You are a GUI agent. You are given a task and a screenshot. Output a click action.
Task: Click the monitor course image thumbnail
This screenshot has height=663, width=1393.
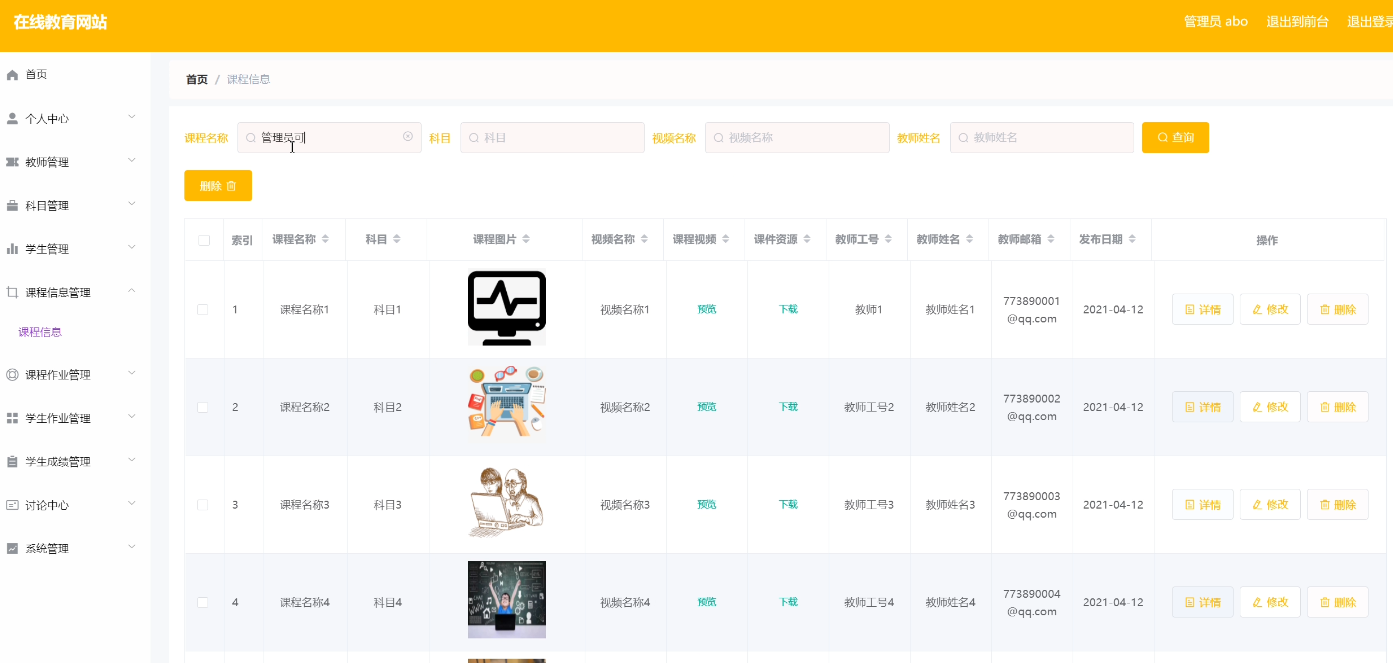tap(507, 308)
